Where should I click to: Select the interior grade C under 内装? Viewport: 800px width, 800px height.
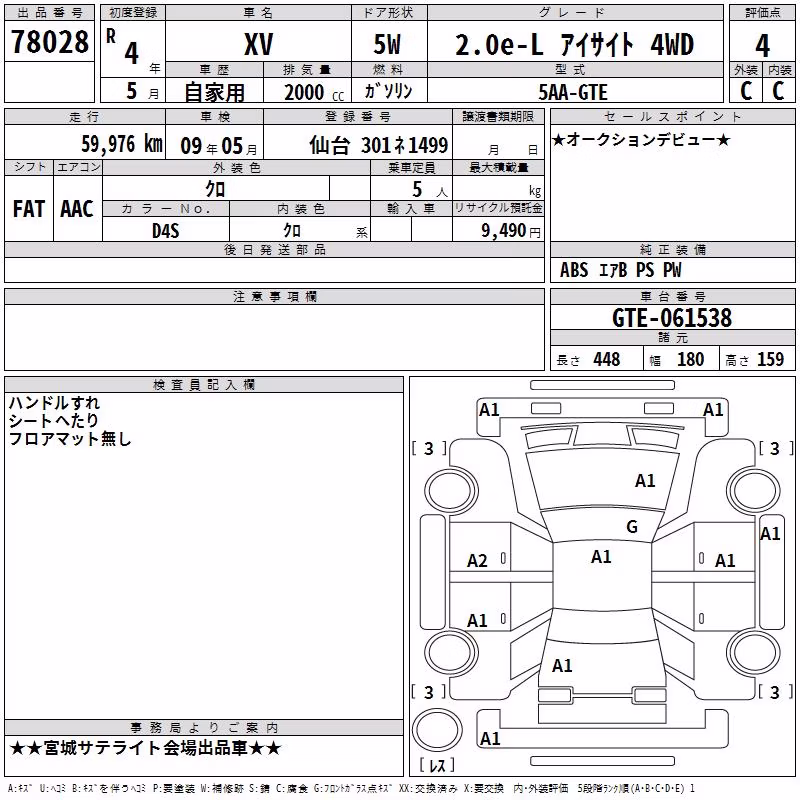[778, 91]
